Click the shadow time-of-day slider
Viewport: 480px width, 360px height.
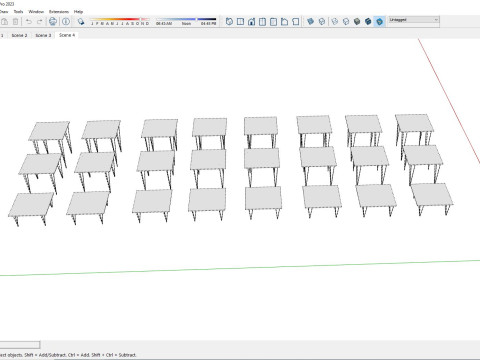(186, 19)
